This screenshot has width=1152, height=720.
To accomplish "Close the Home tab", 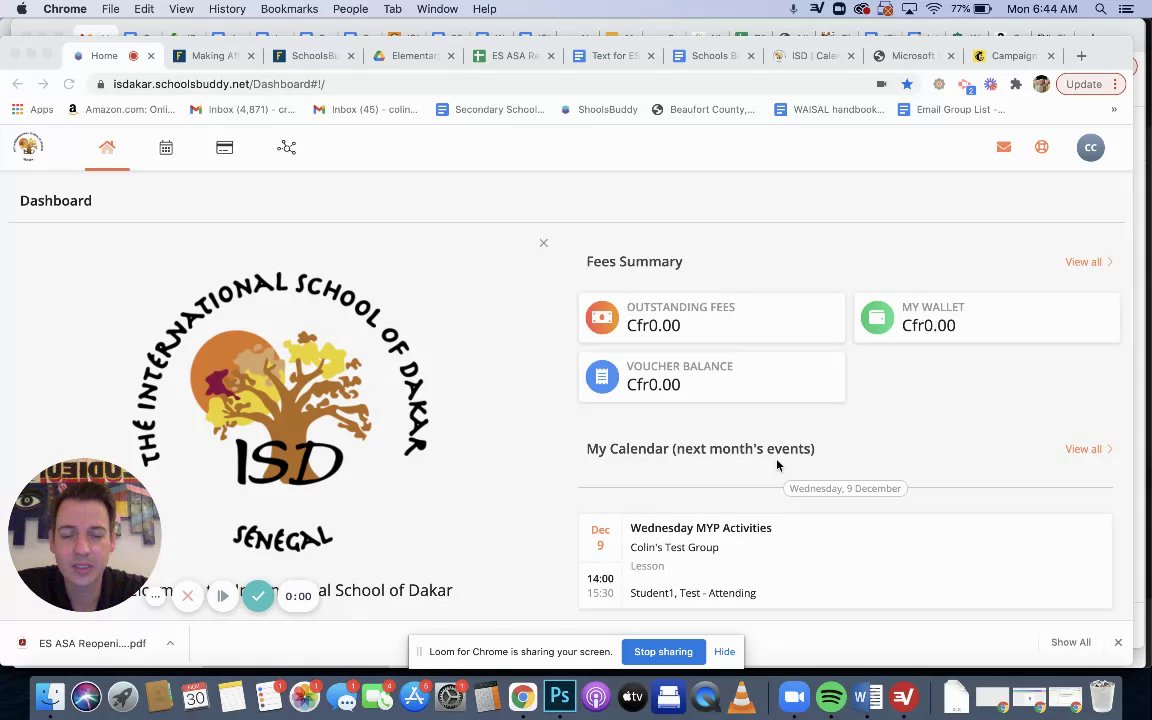I will 151,56.
